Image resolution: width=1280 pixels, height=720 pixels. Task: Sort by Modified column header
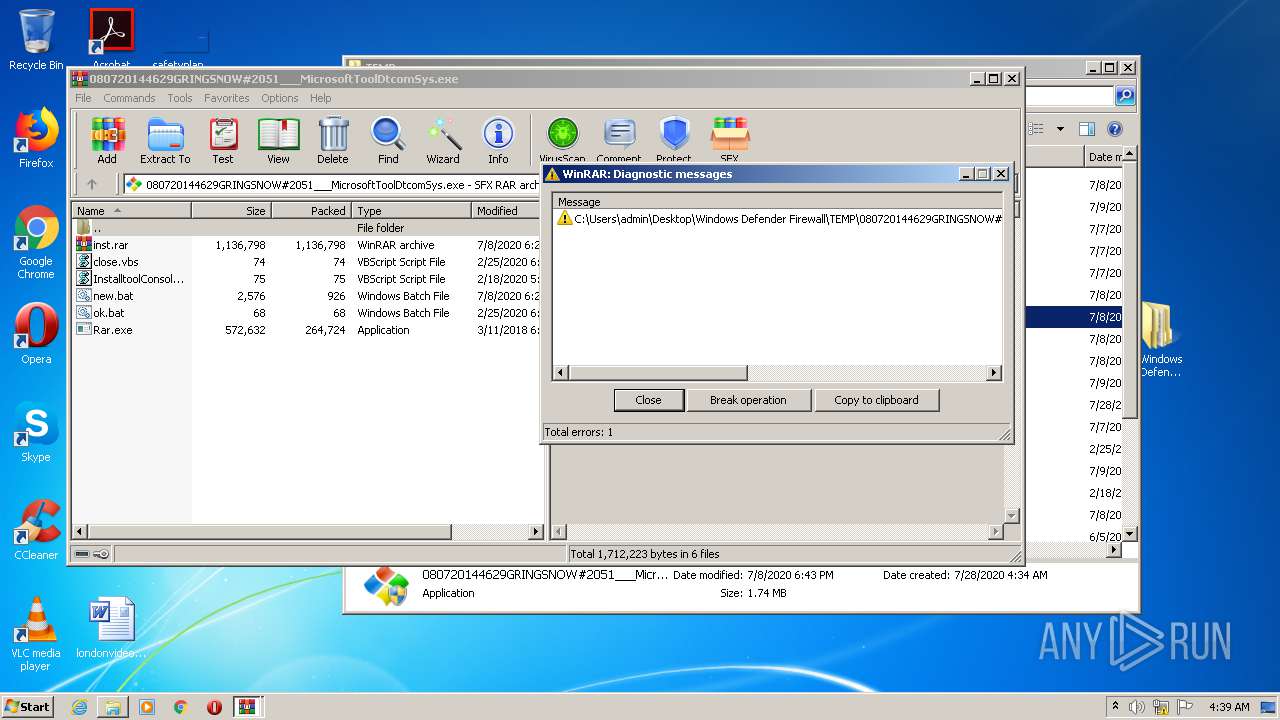(507, 211)
